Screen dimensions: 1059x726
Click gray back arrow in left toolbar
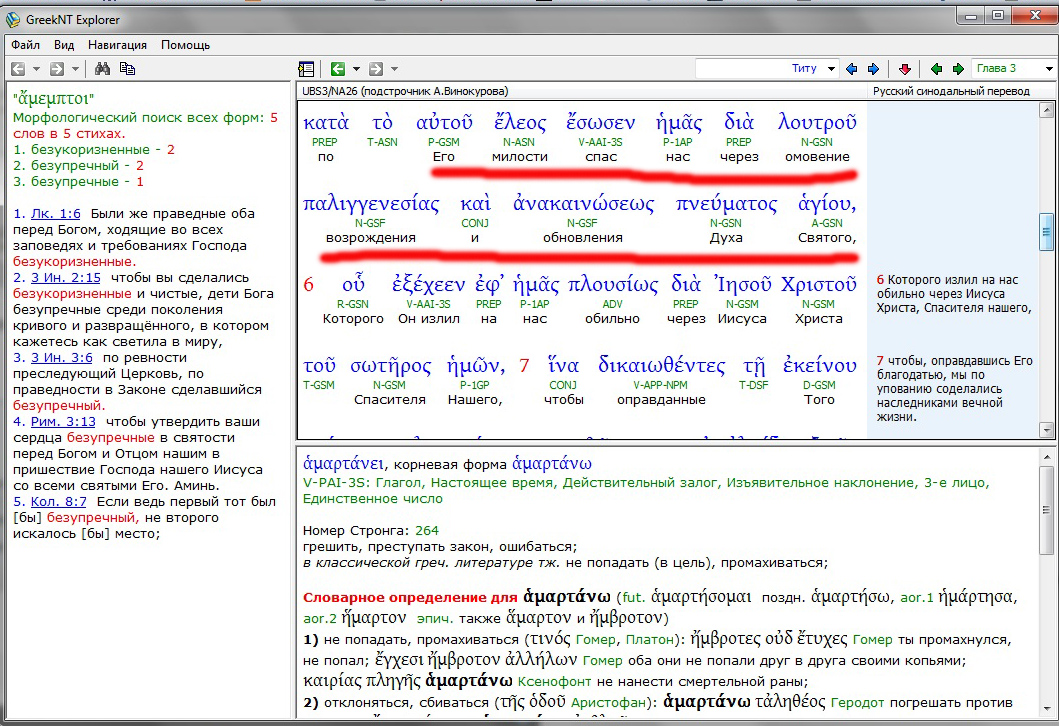click(x=18, y=69)
